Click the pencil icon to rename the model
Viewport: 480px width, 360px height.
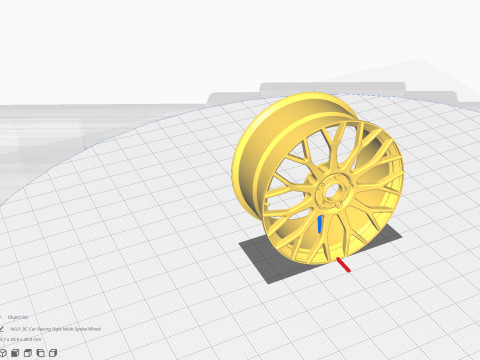click(x=2, y=329)
